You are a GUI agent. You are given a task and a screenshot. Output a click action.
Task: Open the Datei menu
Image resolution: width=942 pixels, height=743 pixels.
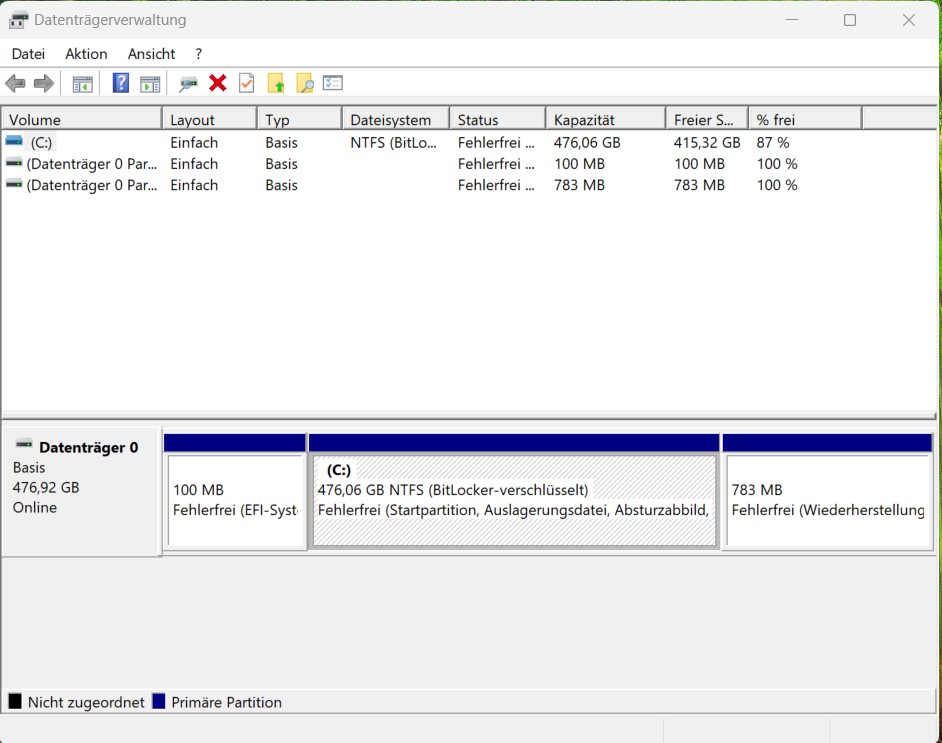[28, 54]
